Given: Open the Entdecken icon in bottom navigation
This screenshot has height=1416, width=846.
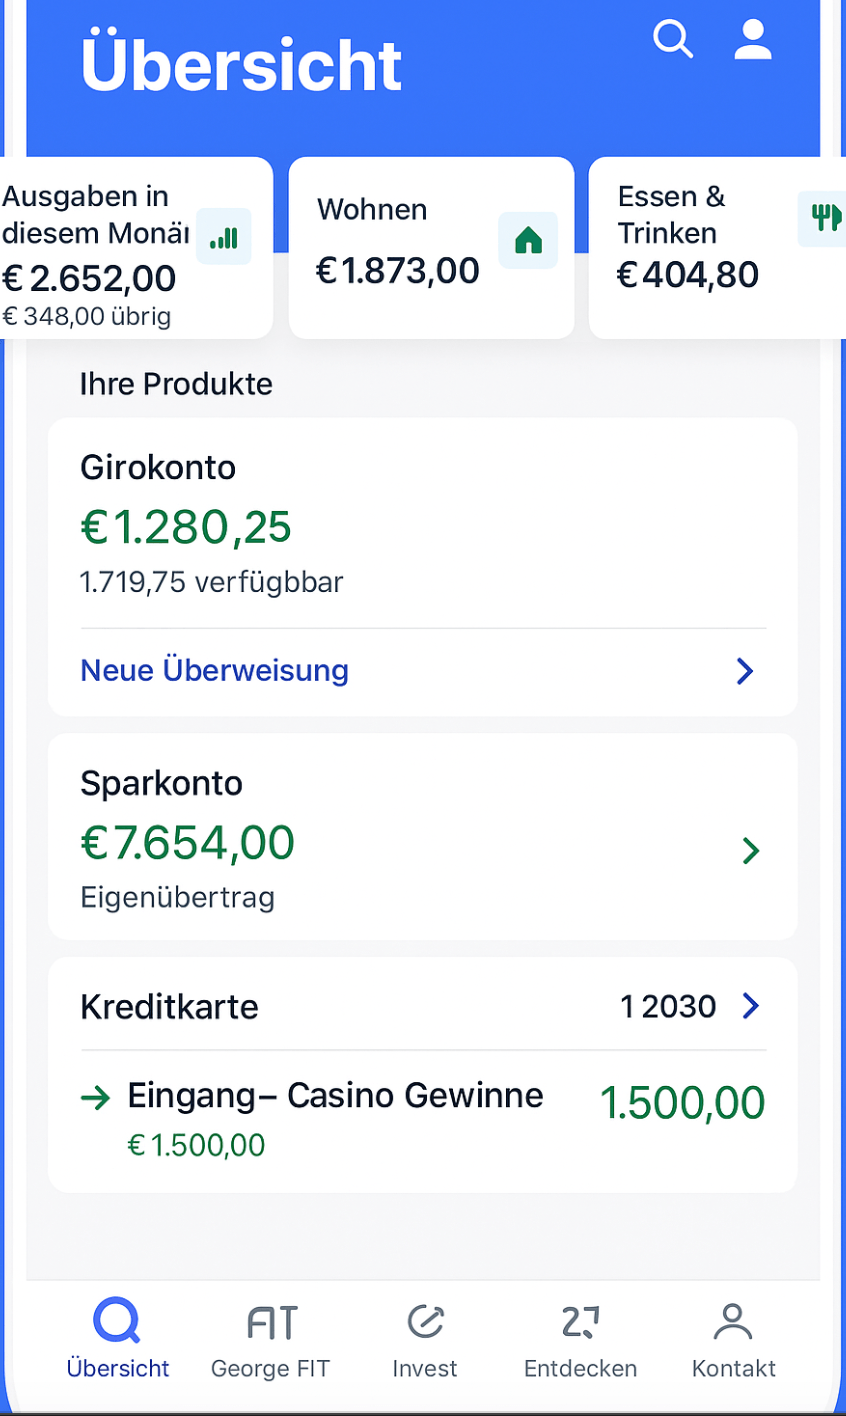Looking at the screenshot, I should click(581, 1322).
